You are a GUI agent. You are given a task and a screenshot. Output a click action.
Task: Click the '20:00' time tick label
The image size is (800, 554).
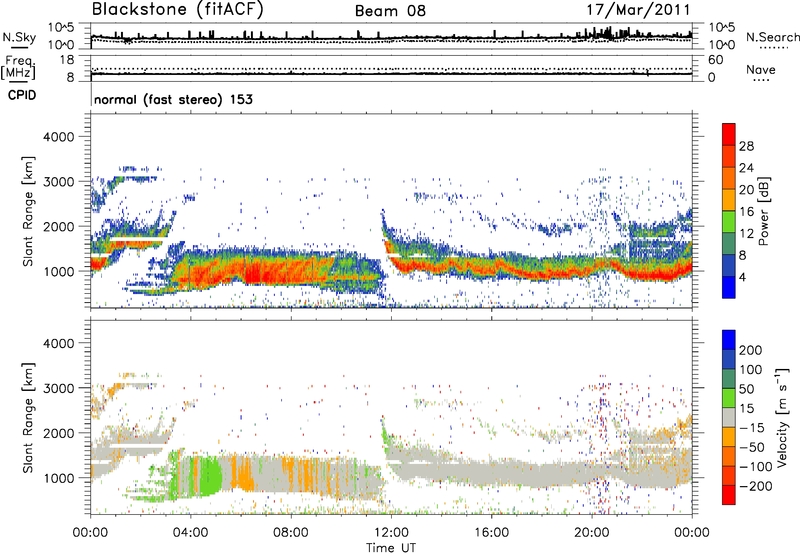pyautogui.click(x=591, y=533)
